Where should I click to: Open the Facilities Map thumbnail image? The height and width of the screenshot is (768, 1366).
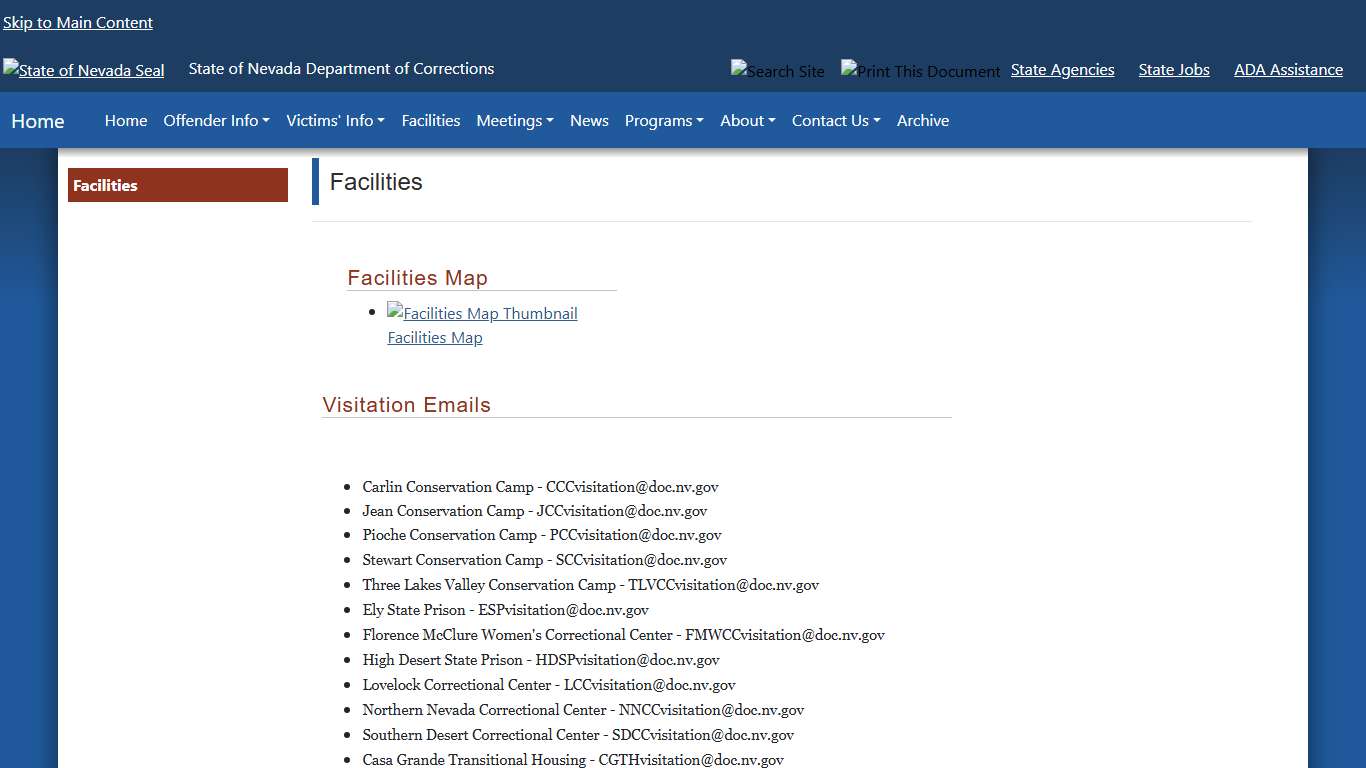[x=482, y=313]
